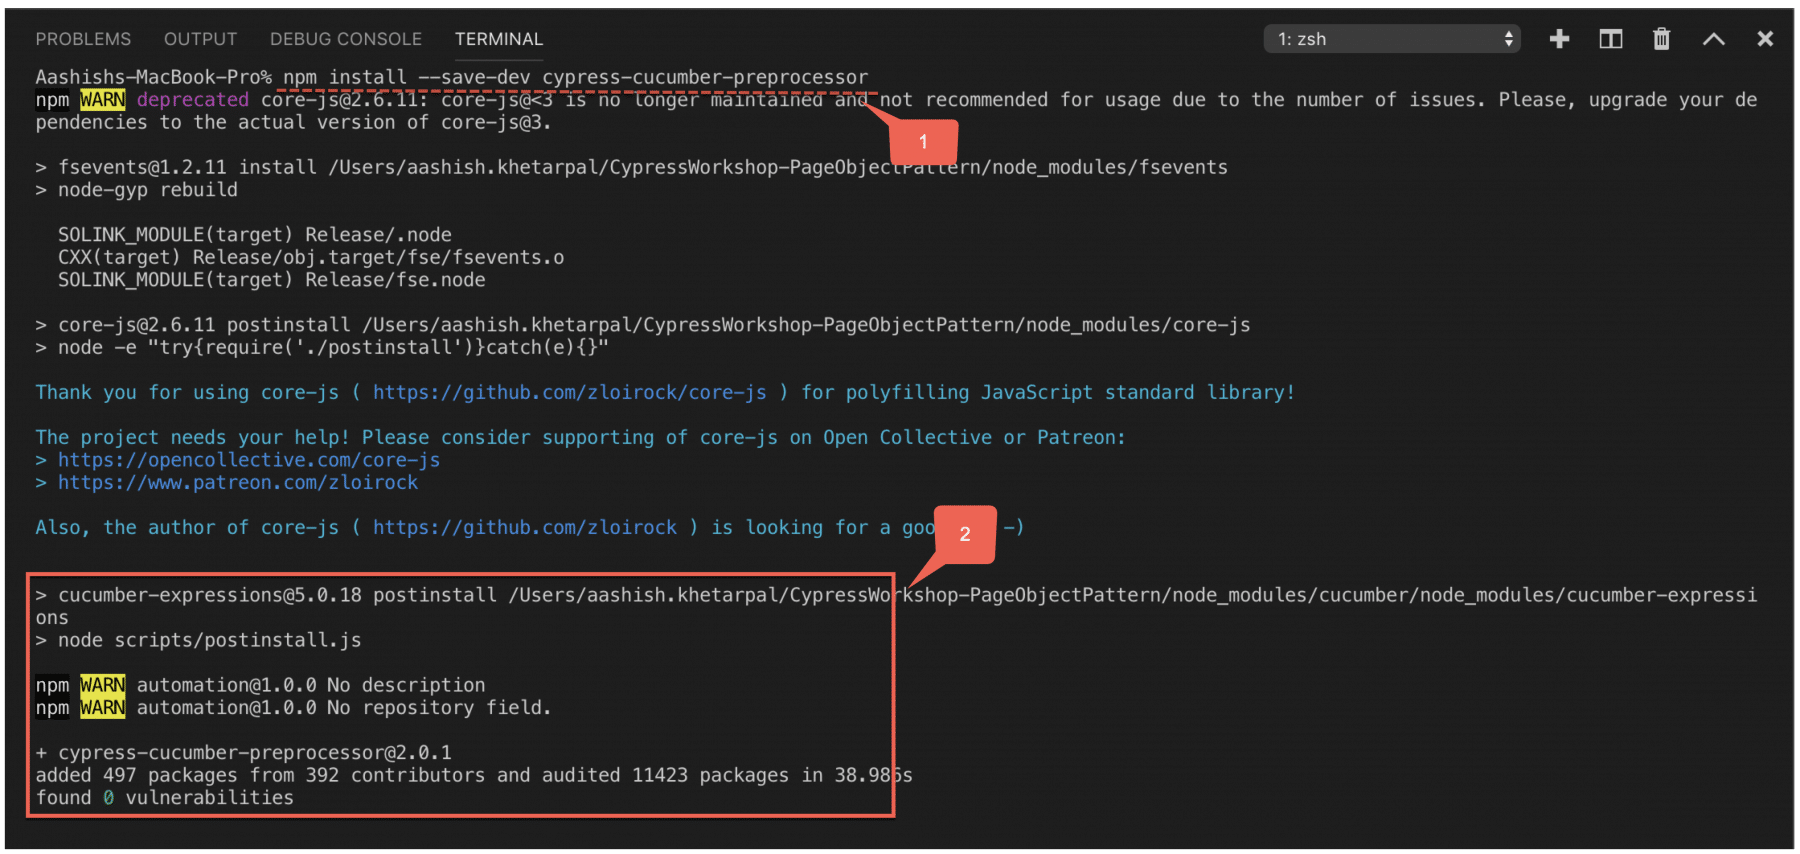Open the www.patreon.com/zloirock link
Image resolution: width=1800 pixels, height=854 pixels.
tap(238, 483)
